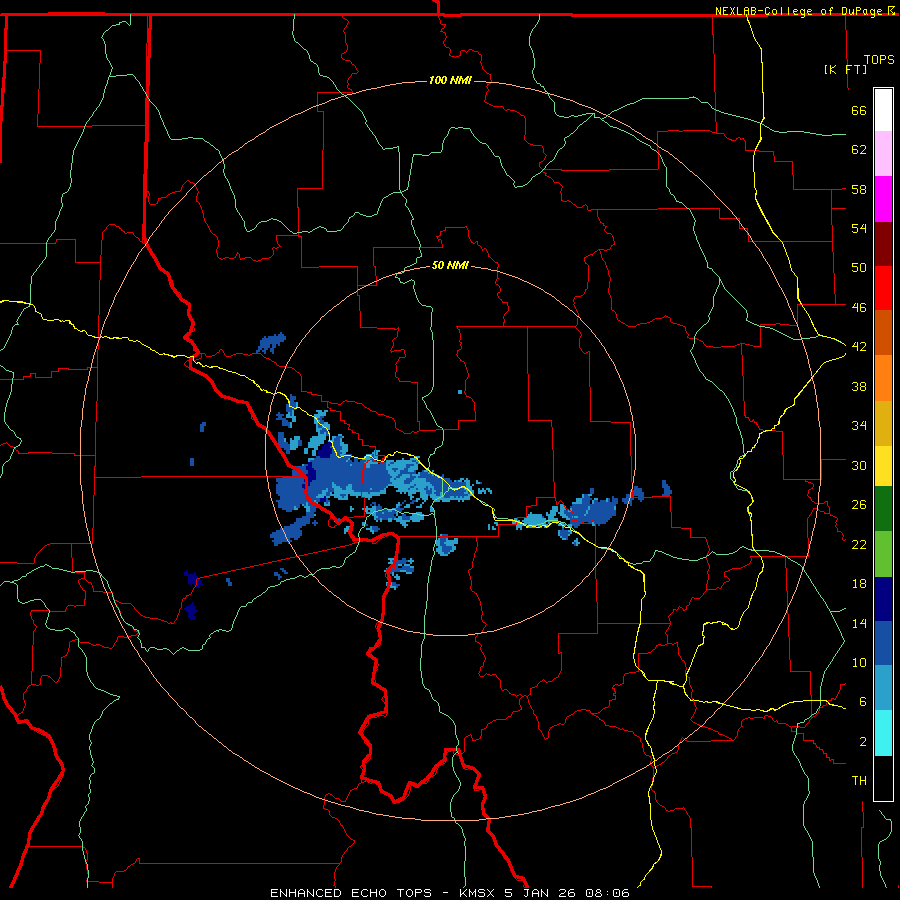The height and width of the screenshot is (900, 900).
Task: Select the dark red legend swatch
Action: click(x=883, y=243)
